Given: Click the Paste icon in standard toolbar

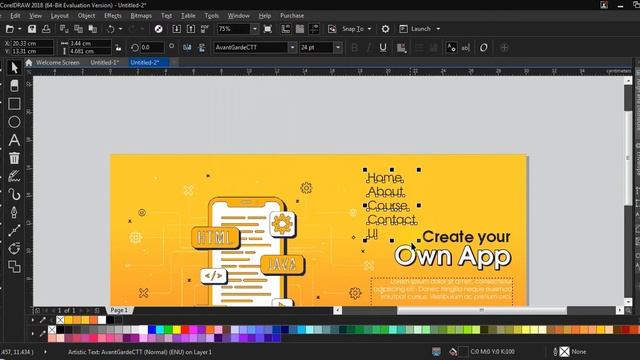Looking at the screenshot, I should 93,29.
